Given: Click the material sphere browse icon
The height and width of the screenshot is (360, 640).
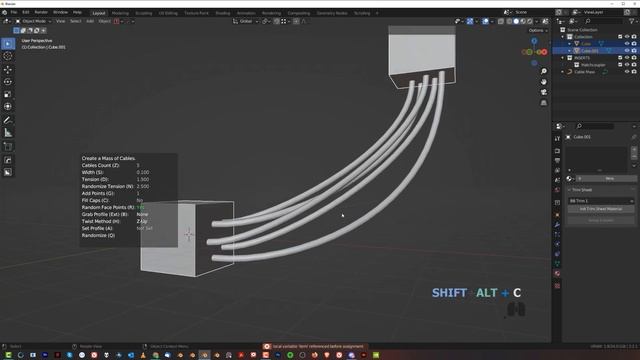Looking at the screenshot, I should click(x=569, y=178).
